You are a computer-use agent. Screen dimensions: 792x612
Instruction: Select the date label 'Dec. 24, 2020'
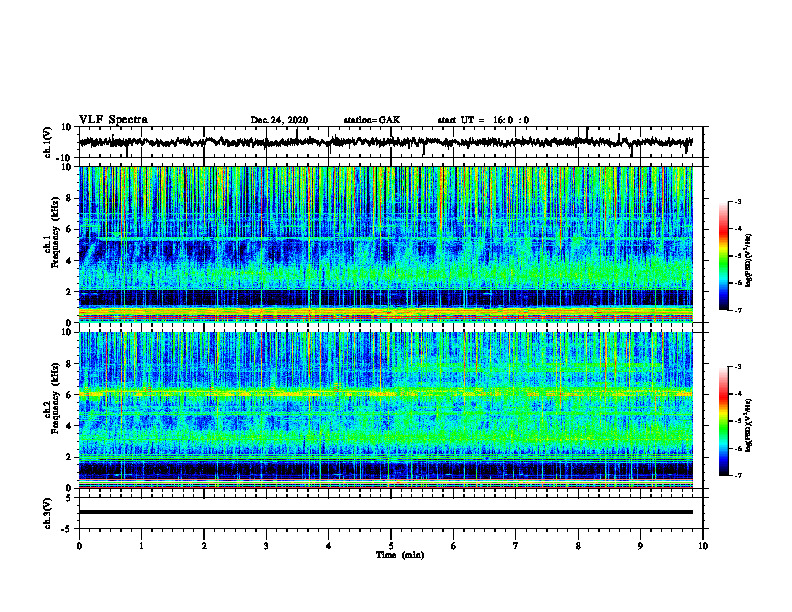coord(279,120)
